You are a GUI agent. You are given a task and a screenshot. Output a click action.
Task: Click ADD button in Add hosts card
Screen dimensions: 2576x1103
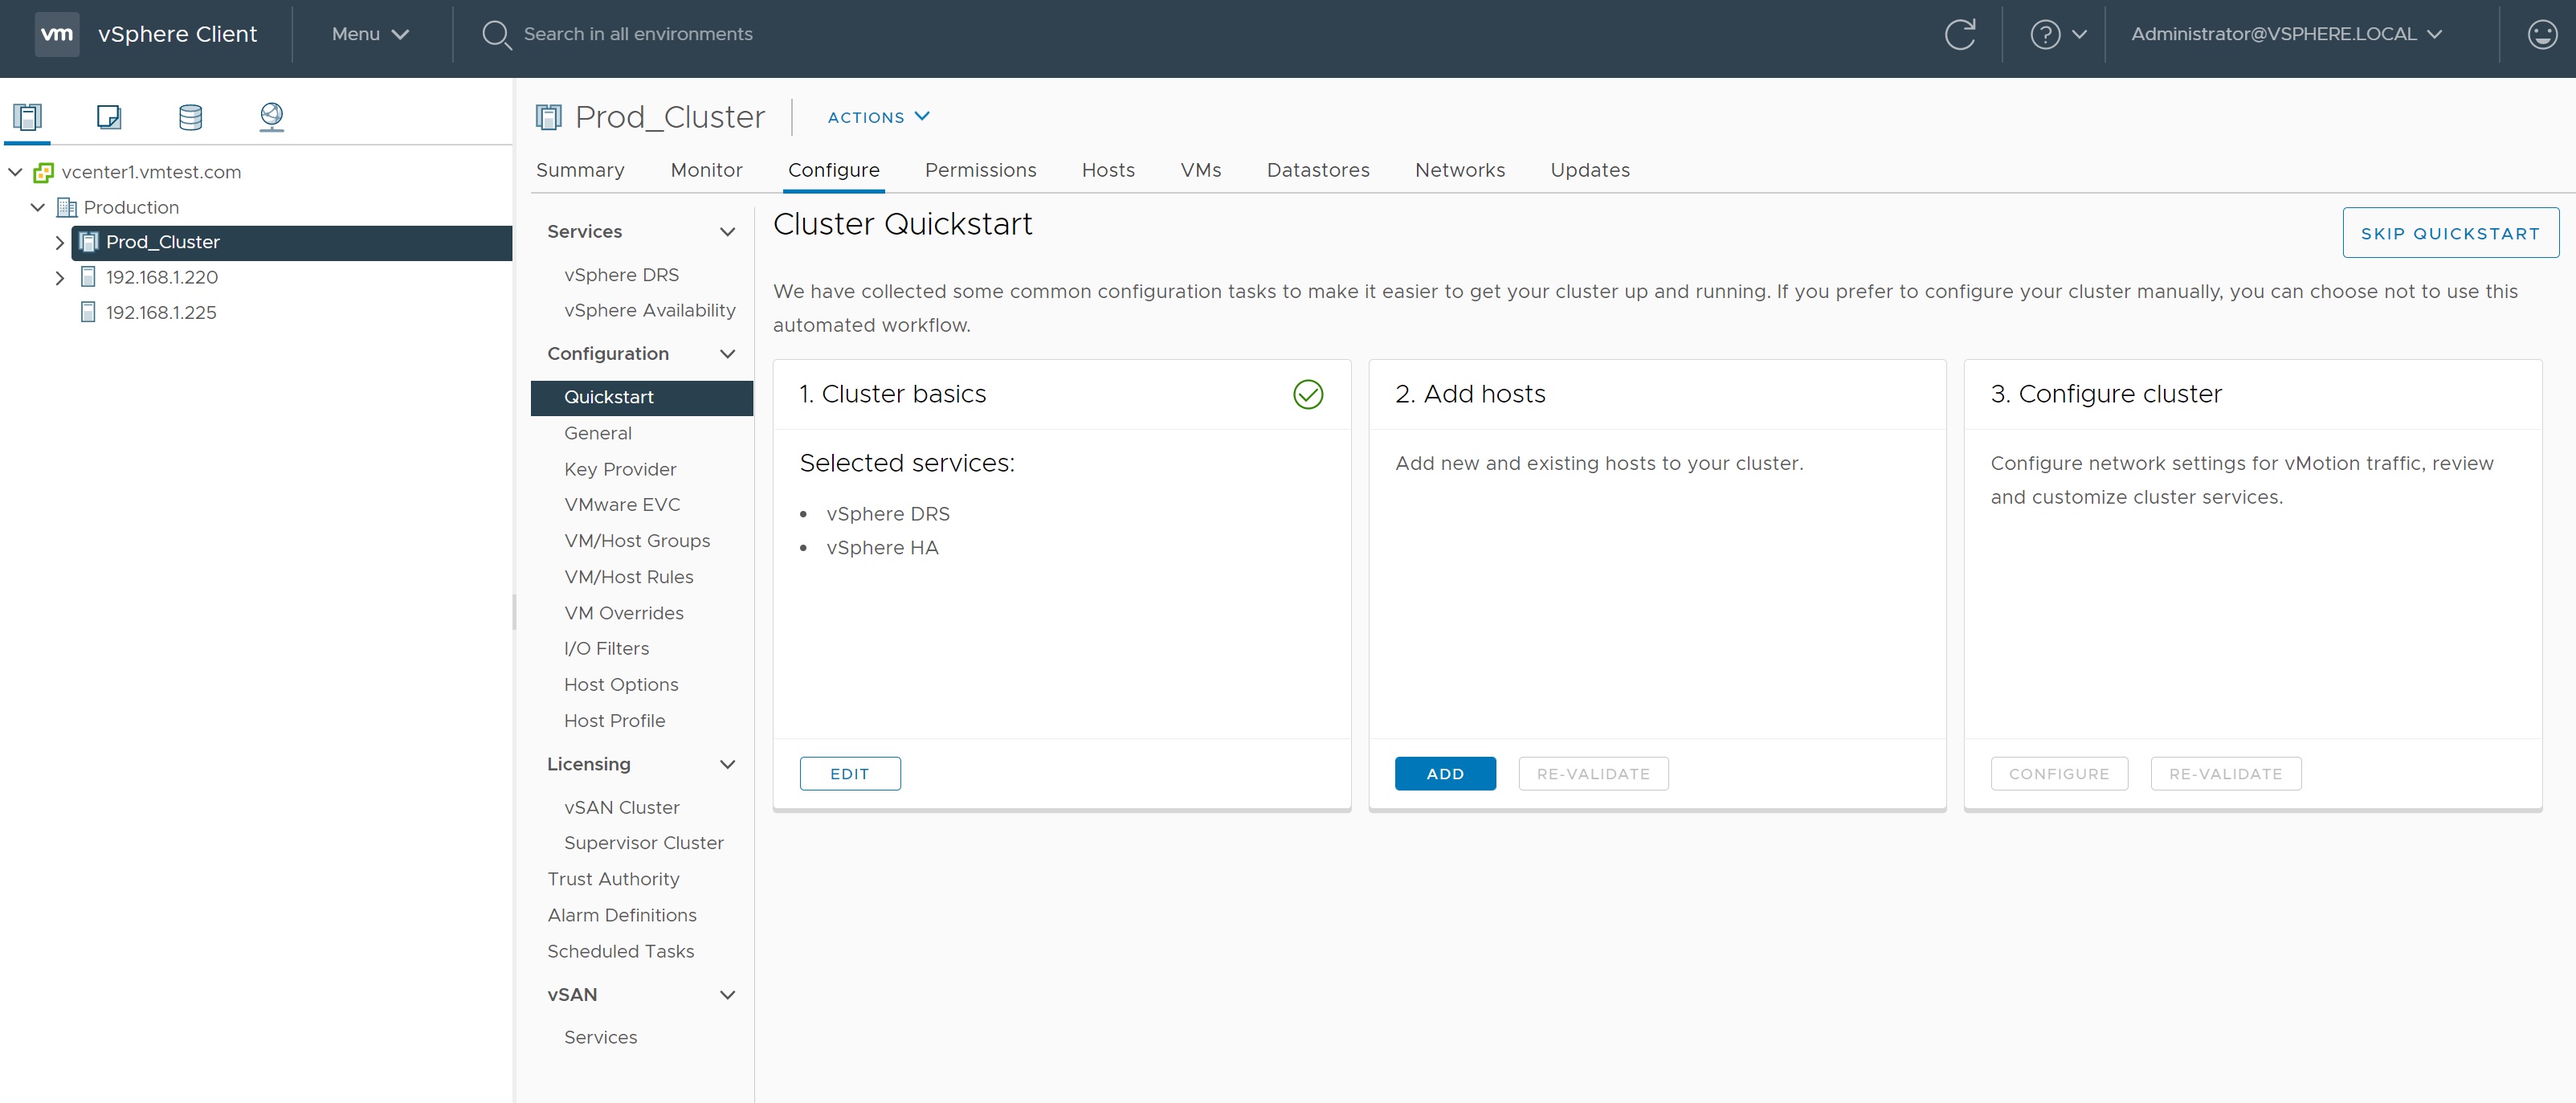pos(1444,773)
